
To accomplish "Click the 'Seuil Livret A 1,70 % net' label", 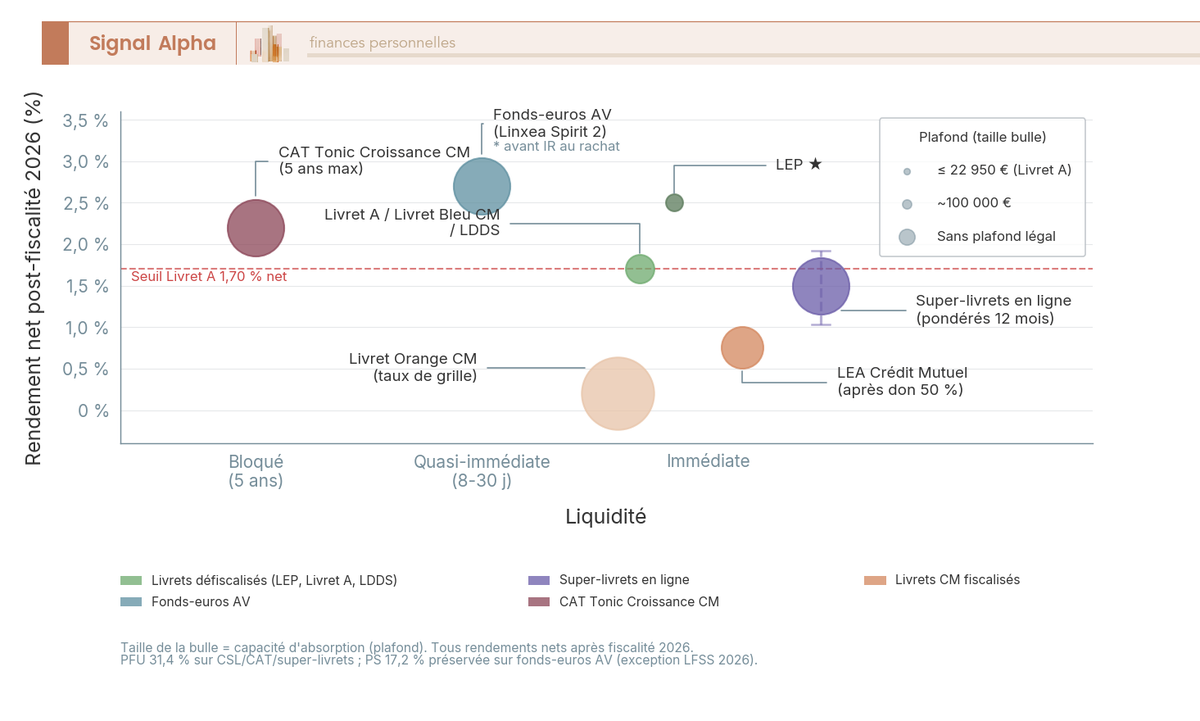I will coord(209,277).
